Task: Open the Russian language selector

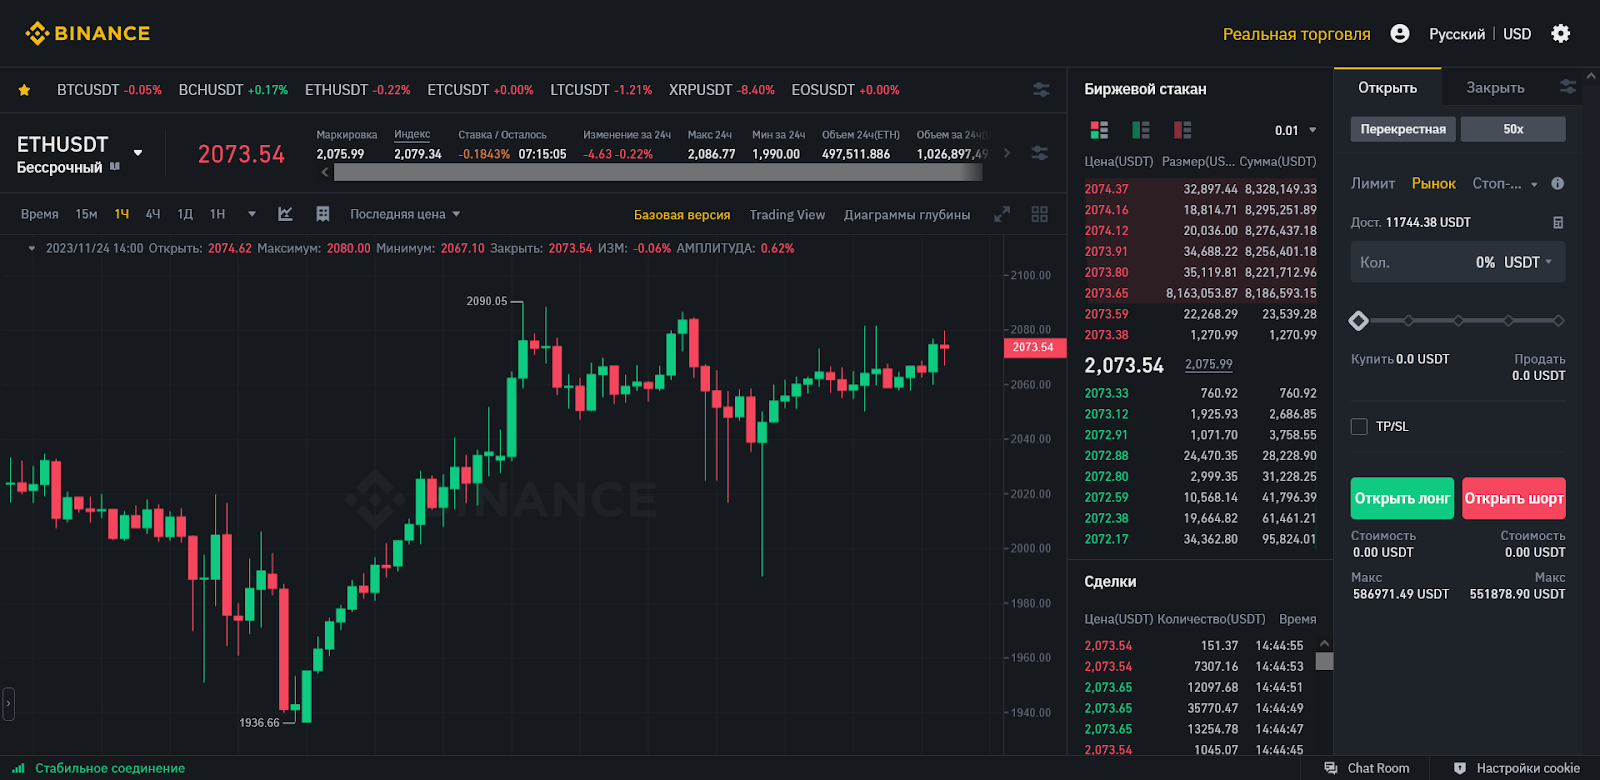Action: click(x=1457, y=34)
